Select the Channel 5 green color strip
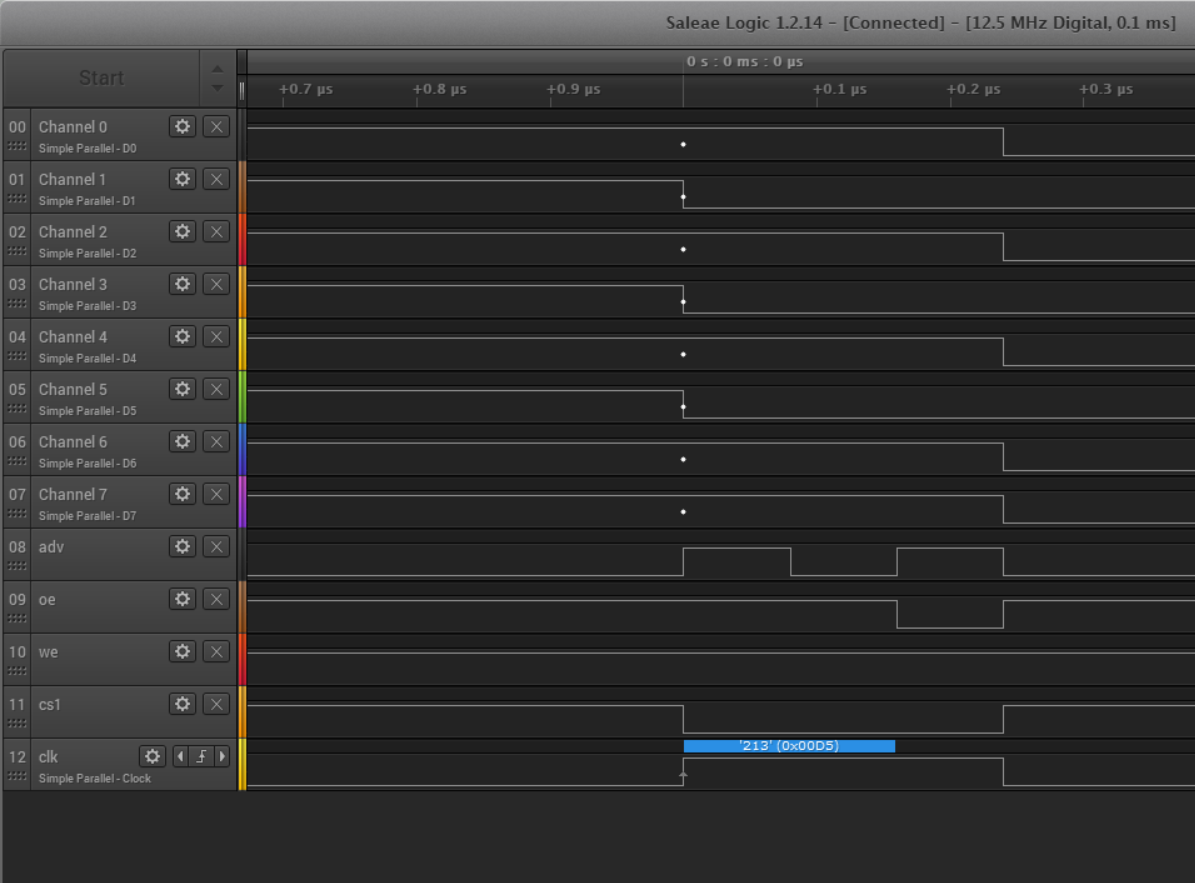The image size is (1195, 883). pos(242,397)
